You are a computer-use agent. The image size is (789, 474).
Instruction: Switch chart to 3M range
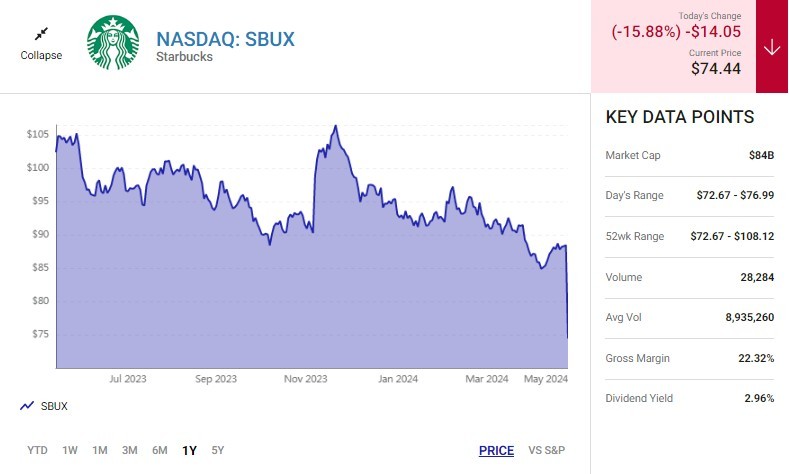tap(130, 450)
